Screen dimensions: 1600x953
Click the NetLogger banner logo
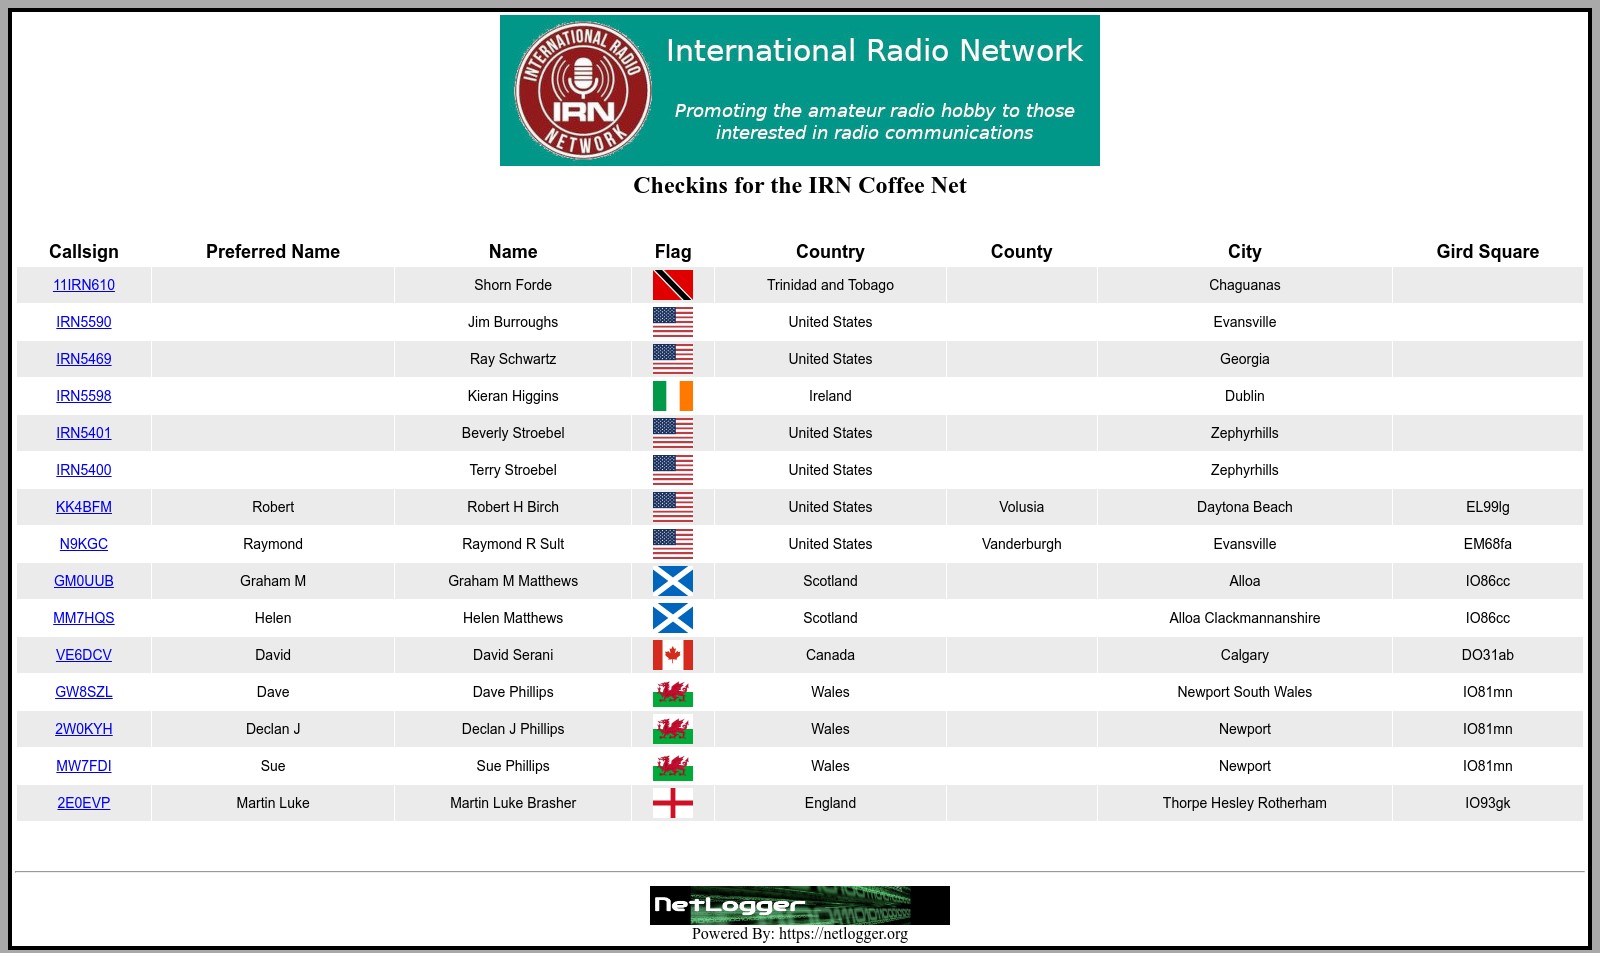click(799, 905)
